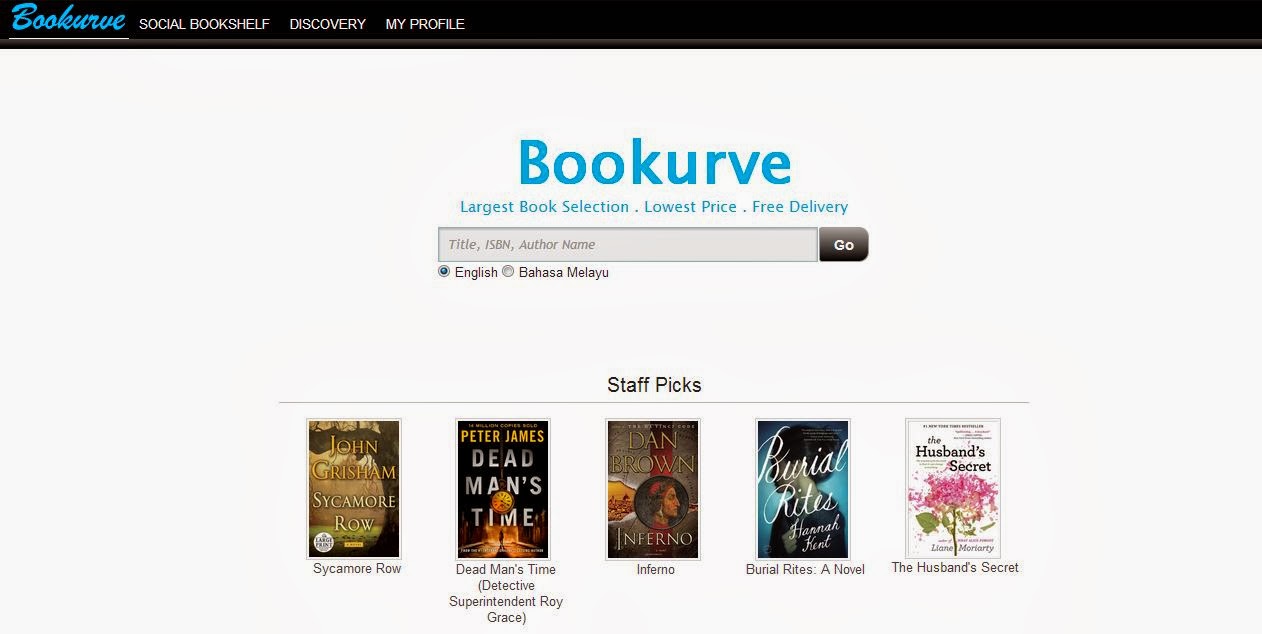Go to the Discovery page
This screenshot has width=1262, height=634.
(328, 24)
